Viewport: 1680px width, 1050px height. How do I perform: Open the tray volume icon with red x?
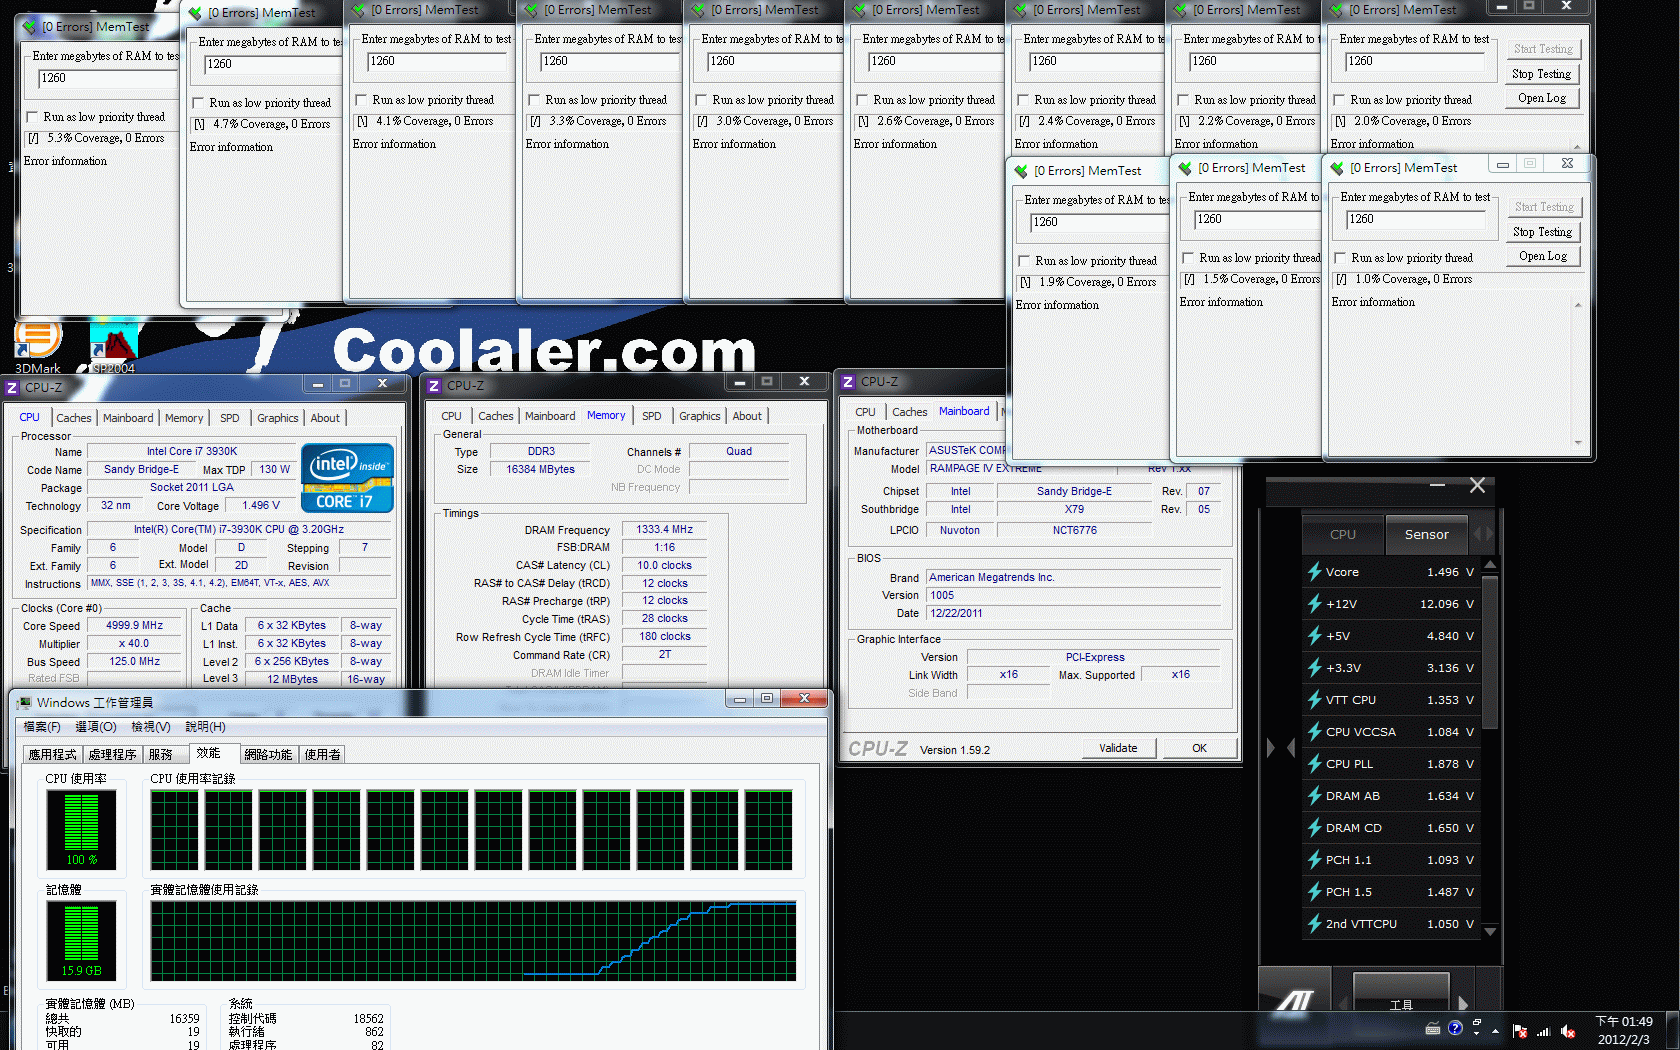click(1568, 1031)
